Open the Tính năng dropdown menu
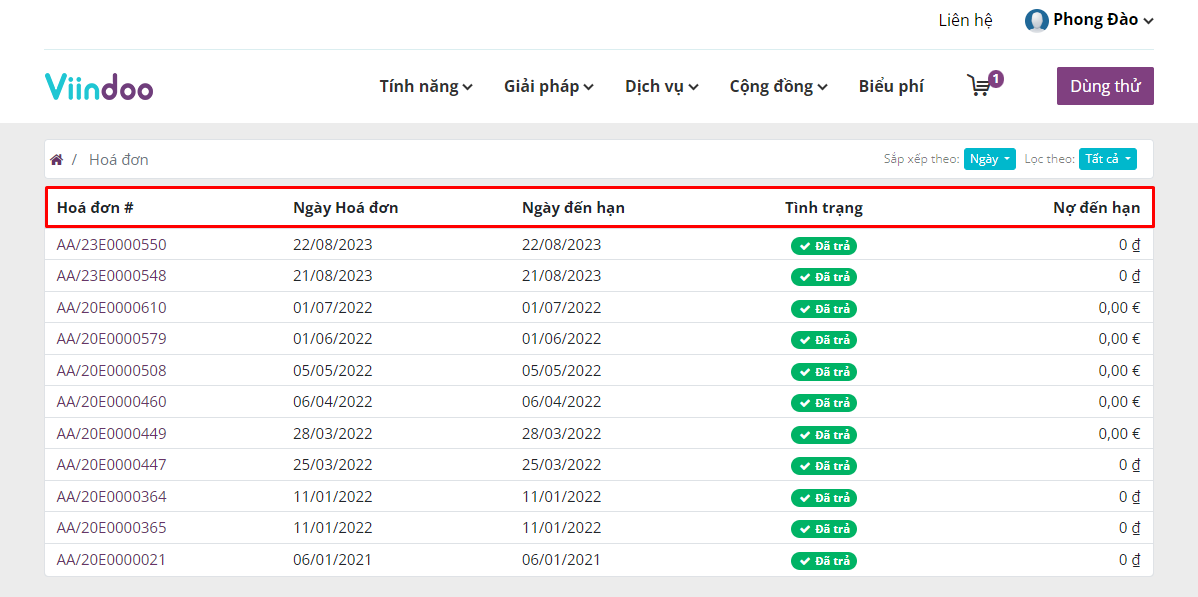The height and width of the screenshot is (597, 1198). 426,86
